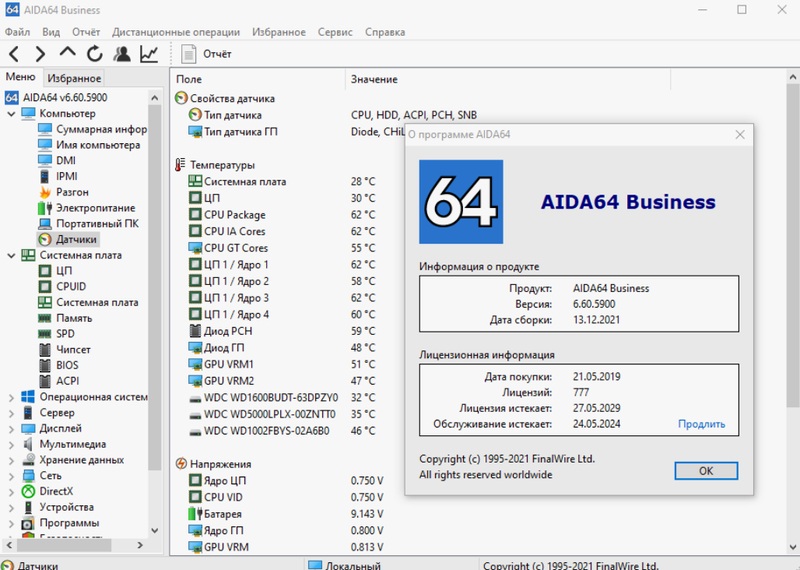The image size is (800, 570).
Task: Collapse the Системная плата tree node
Action: click(x=11, y=255)
